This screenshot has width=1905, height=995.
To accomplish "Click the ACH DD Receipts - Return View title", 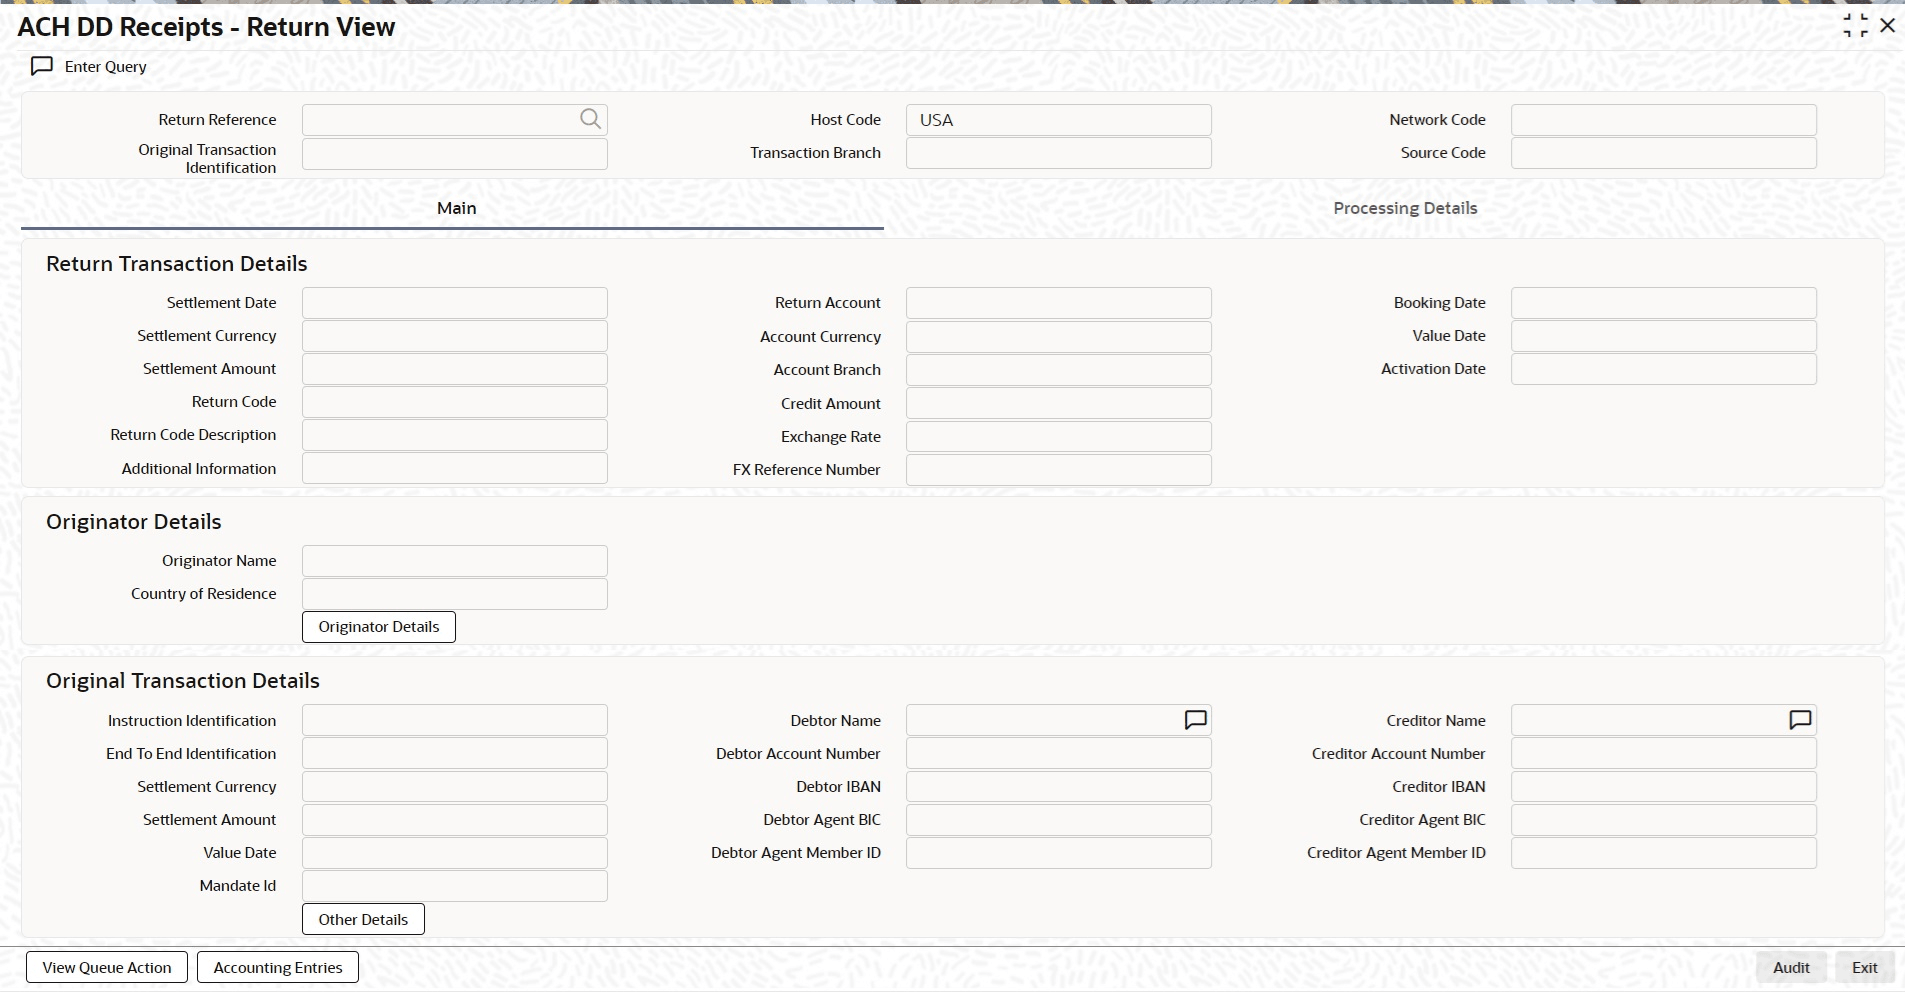I will (207, 27).
